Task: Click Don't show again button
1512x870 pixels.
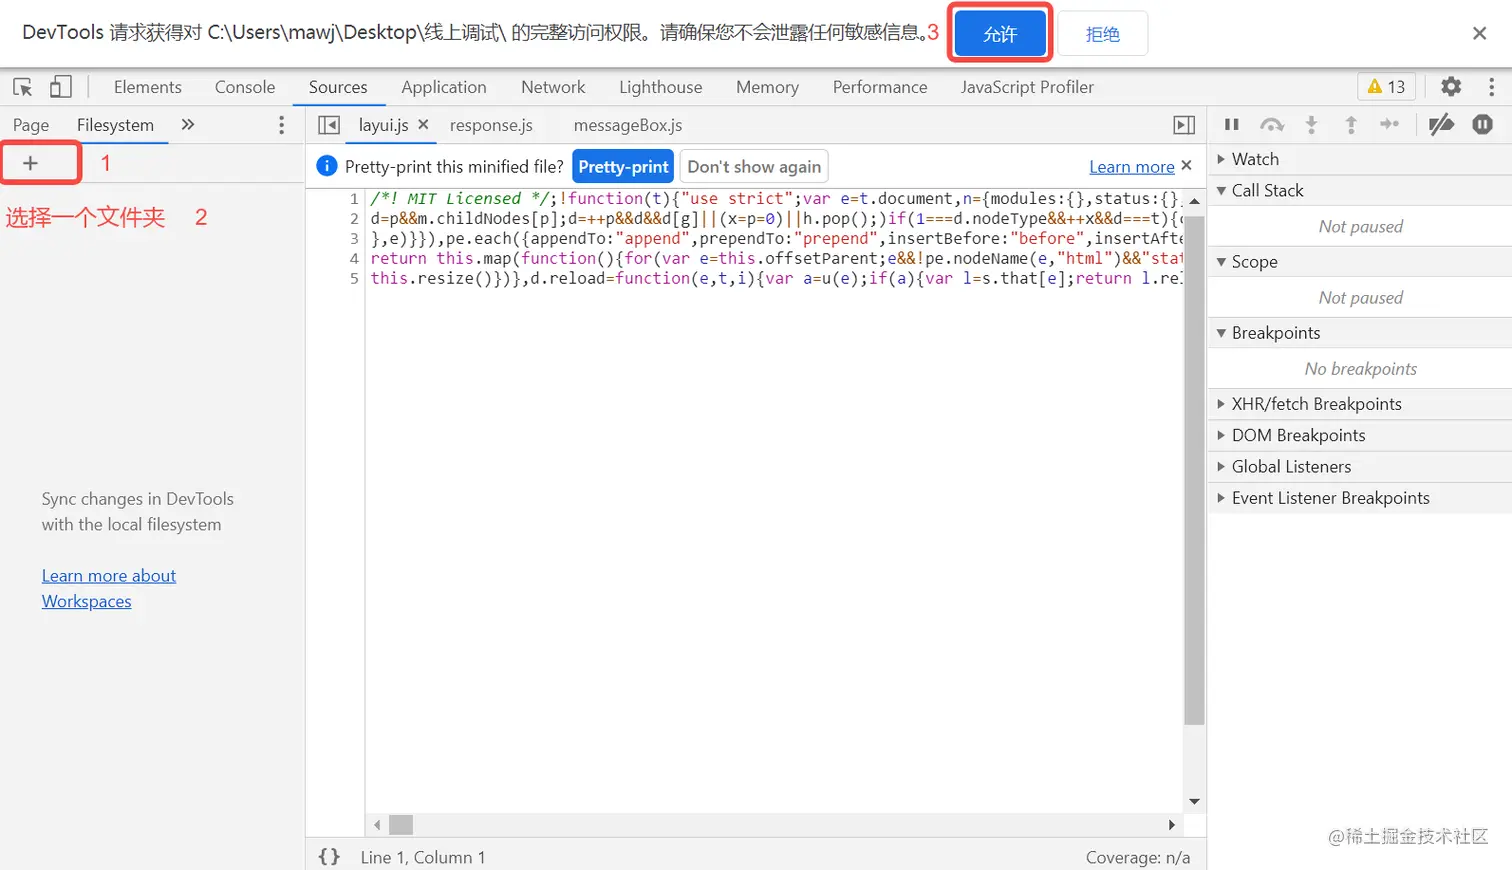Action: click(x=754, y=166)
